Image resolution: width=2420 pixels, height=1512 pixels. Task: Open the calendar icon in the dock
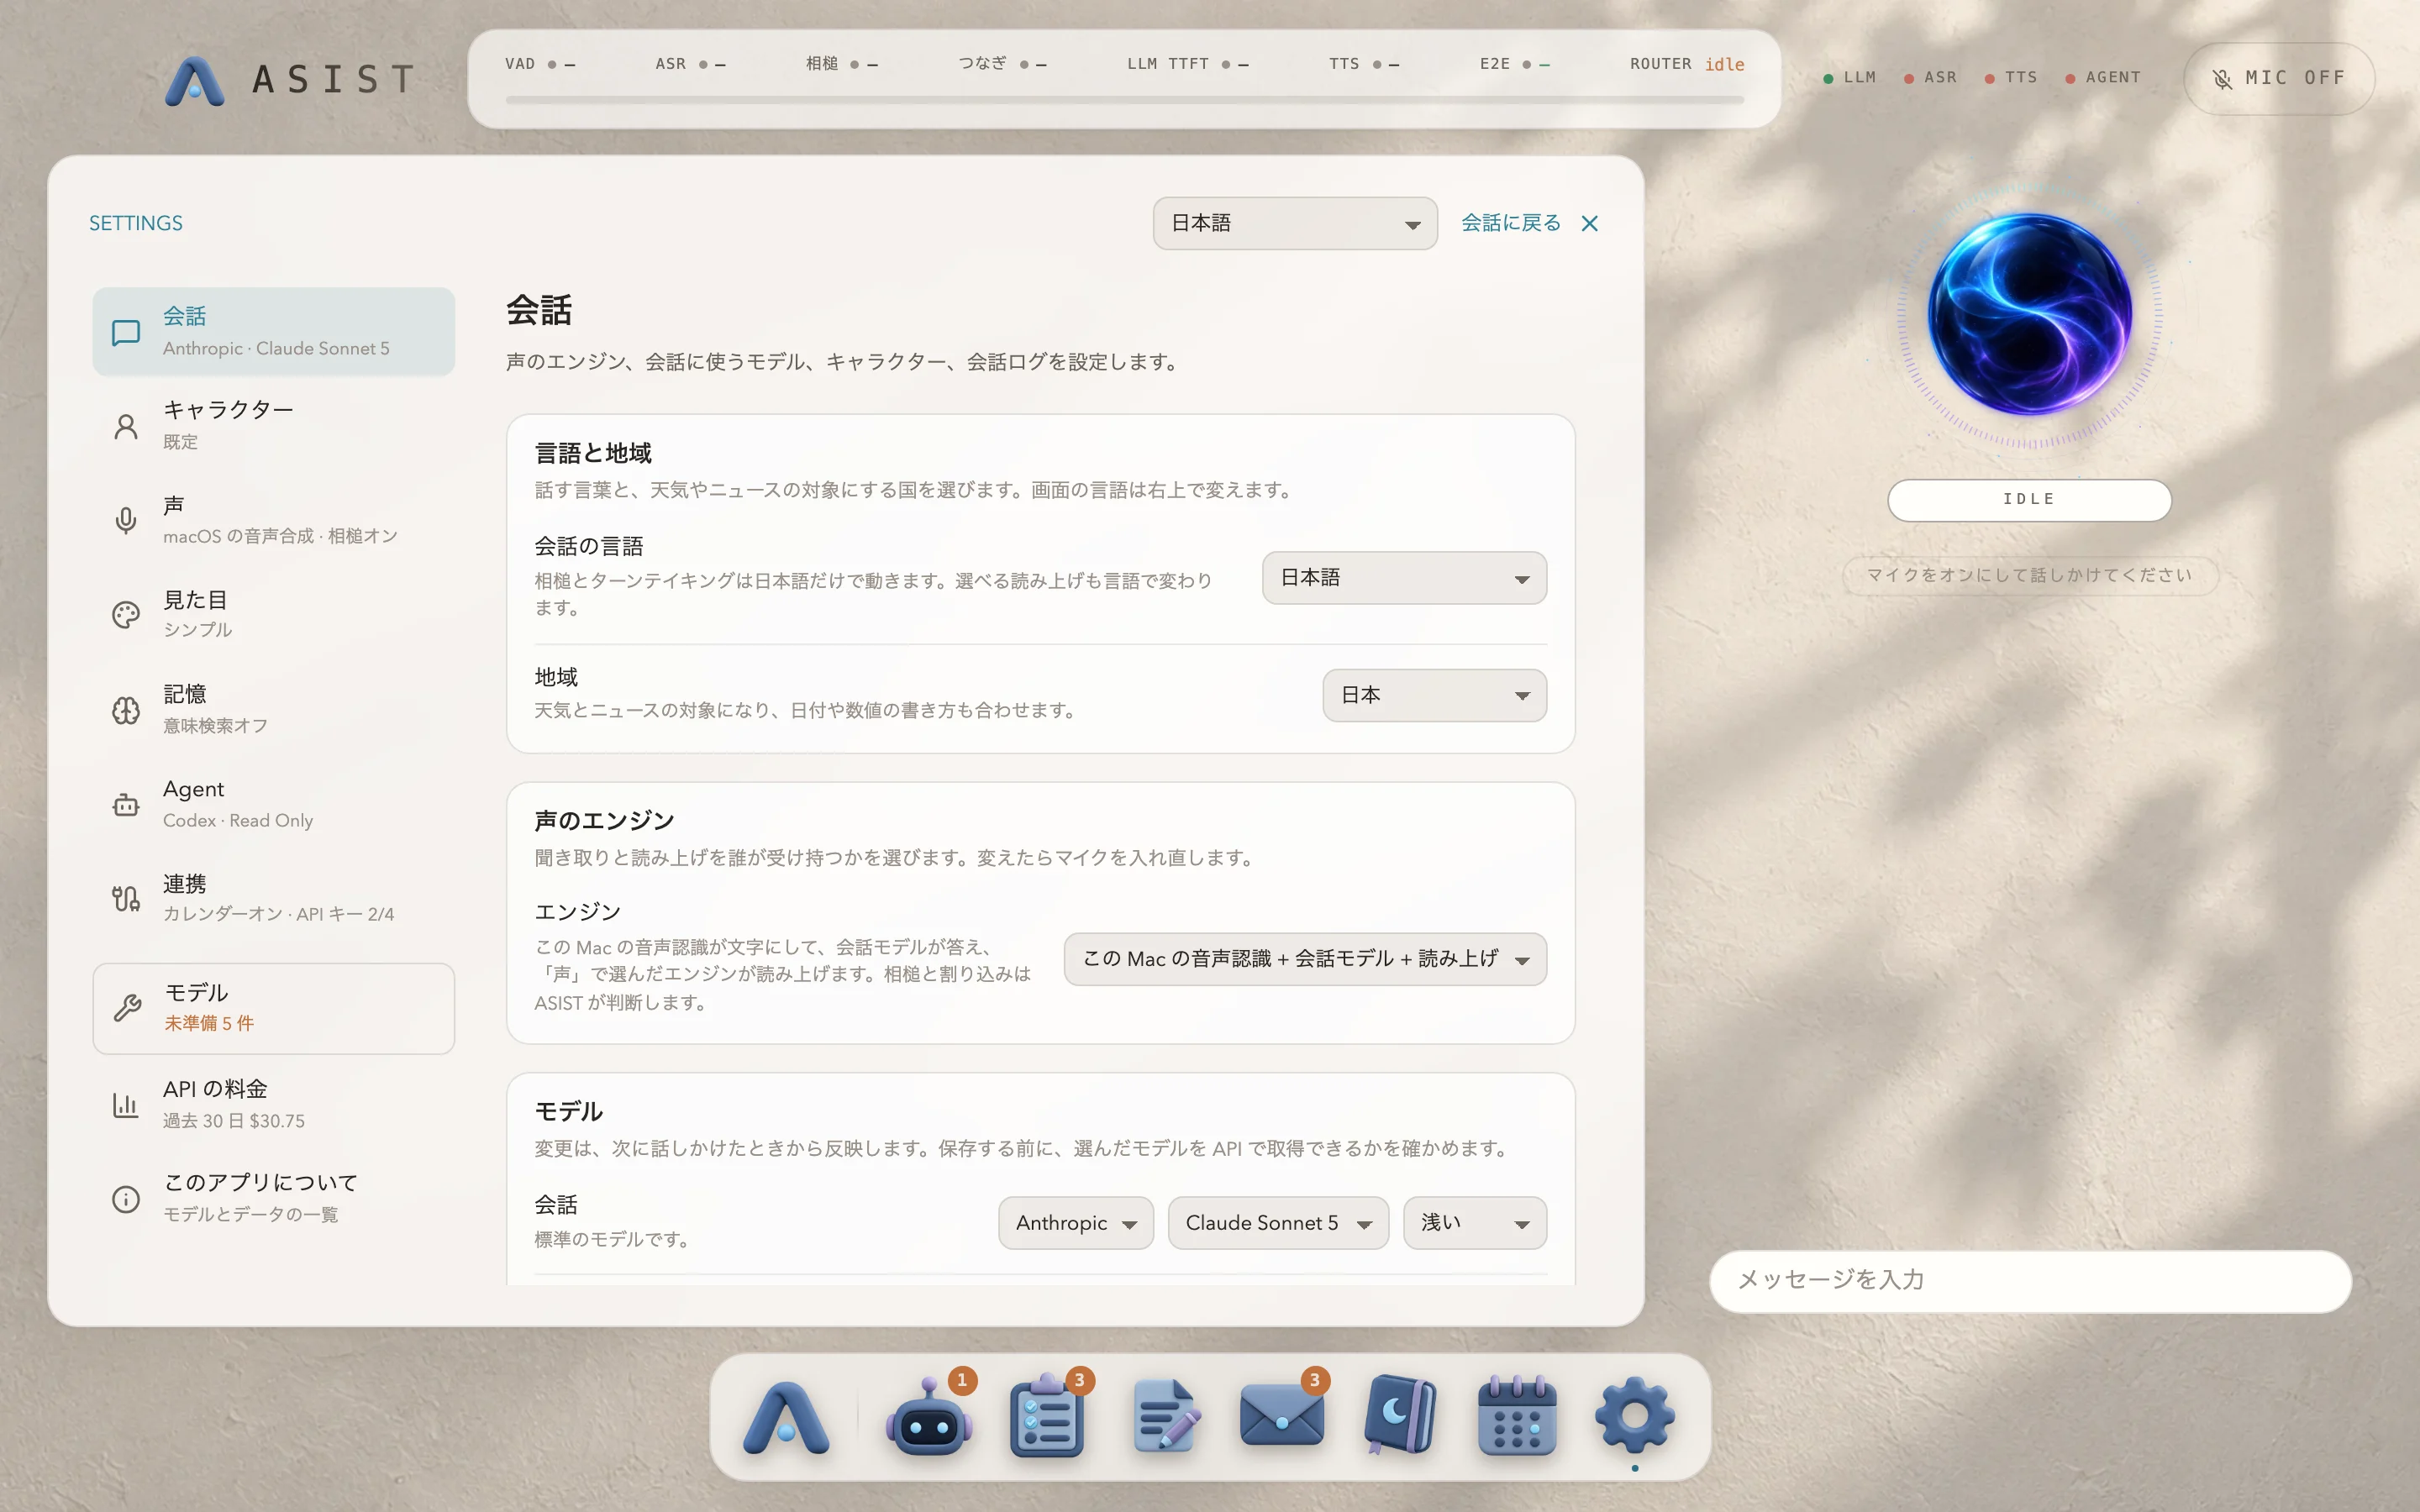tap(1517, 1416)
